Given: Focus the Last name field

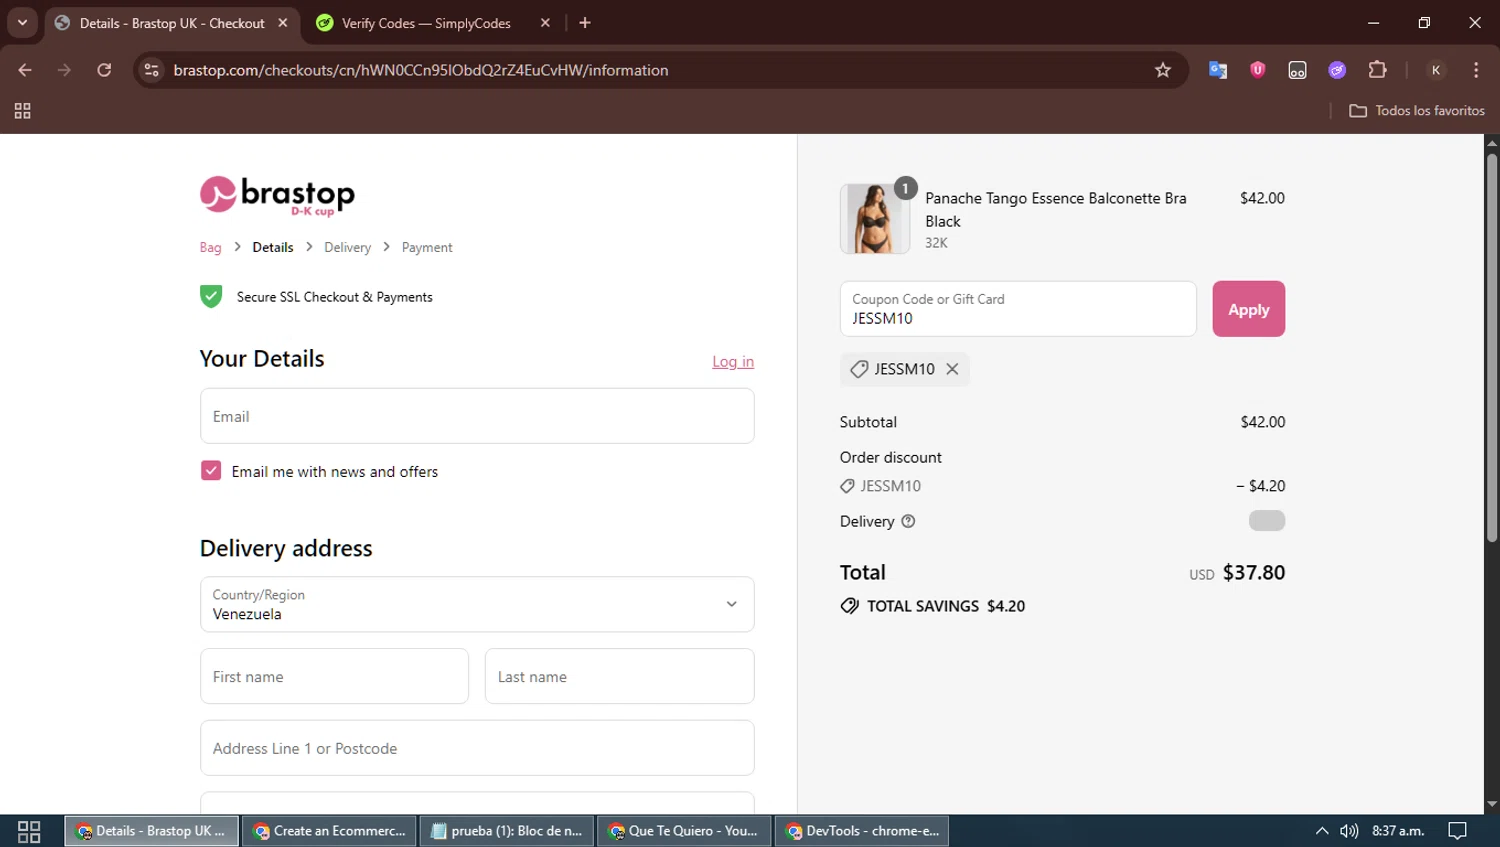Looking at the screenshot, I should 620,676.
